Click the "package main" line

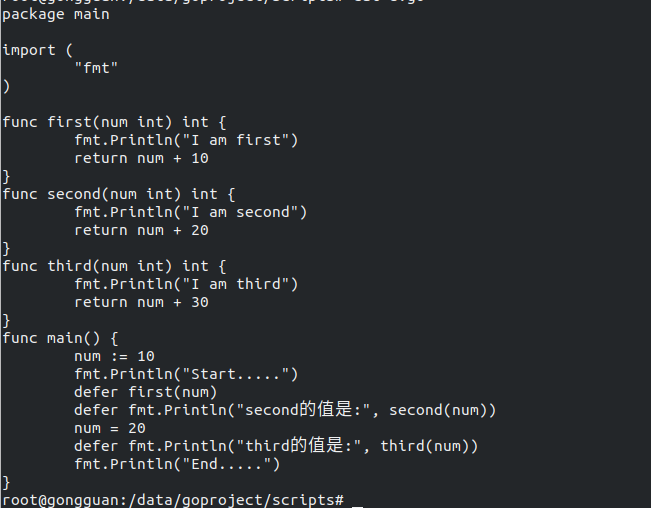point(56,15)
